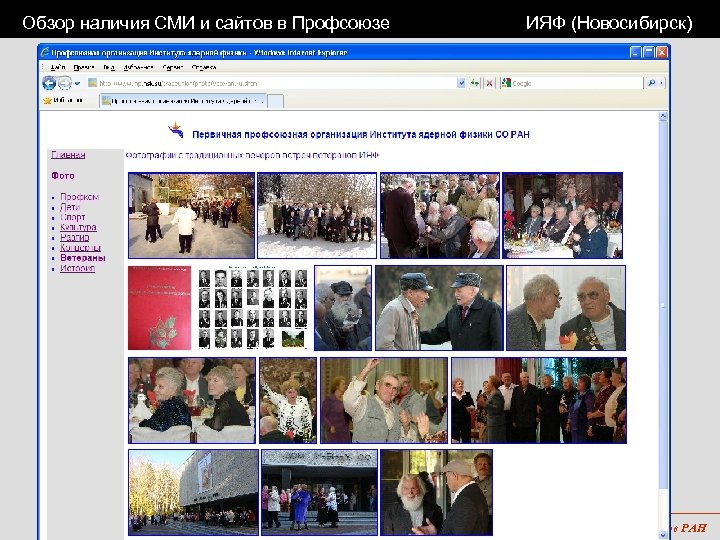The width and height of the screenshot is (720, 540).
Task: Open photo of couple dancing on street
Action: pos(191,215)
